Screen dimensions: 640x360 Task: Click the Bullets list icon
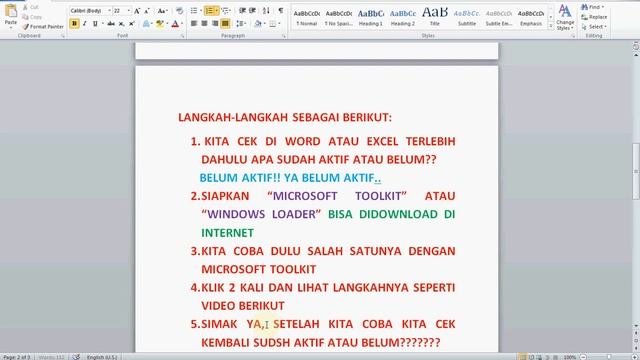pyautogui.click(x=194, y=11)
